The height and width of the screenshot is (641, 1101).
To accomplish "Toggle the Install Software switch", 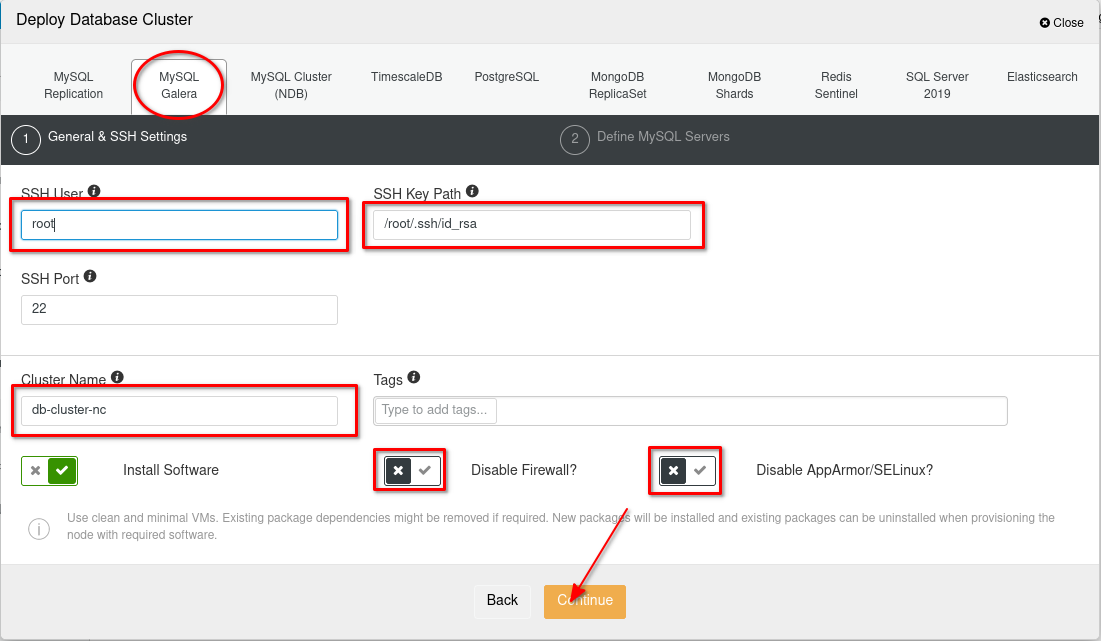I will point(49,470).
